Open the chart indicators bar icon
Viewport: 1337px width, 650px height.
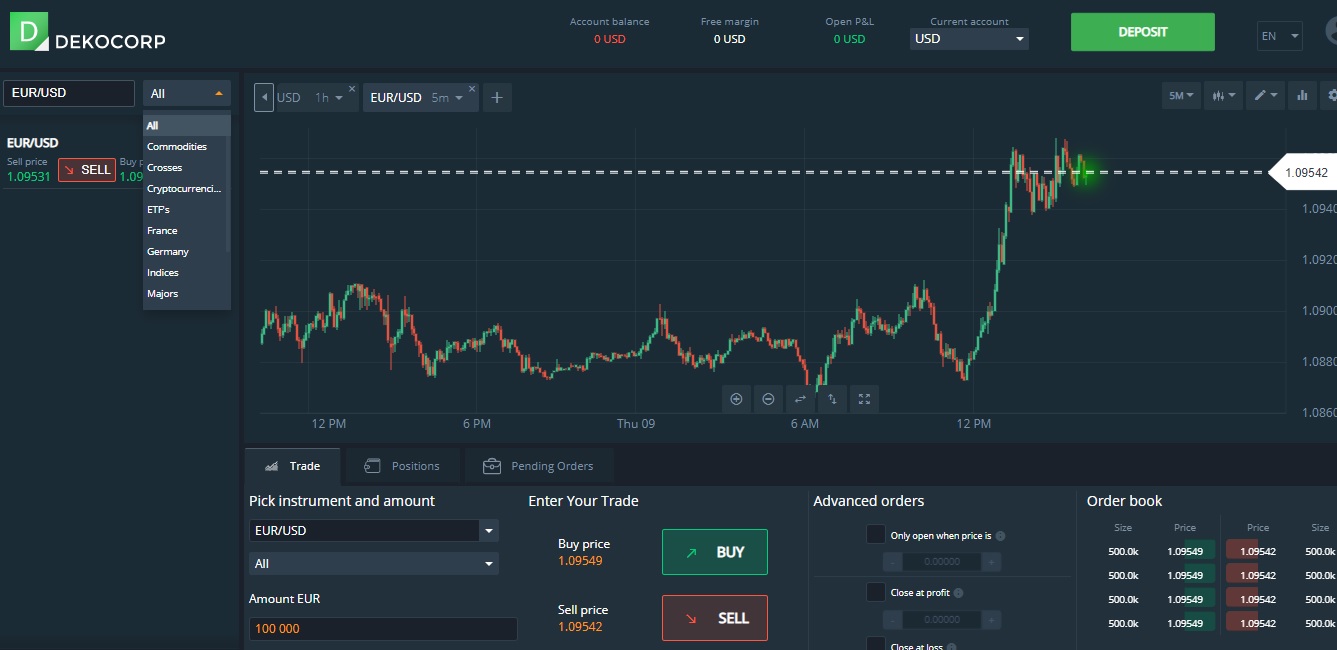(x=1302, y=96)
